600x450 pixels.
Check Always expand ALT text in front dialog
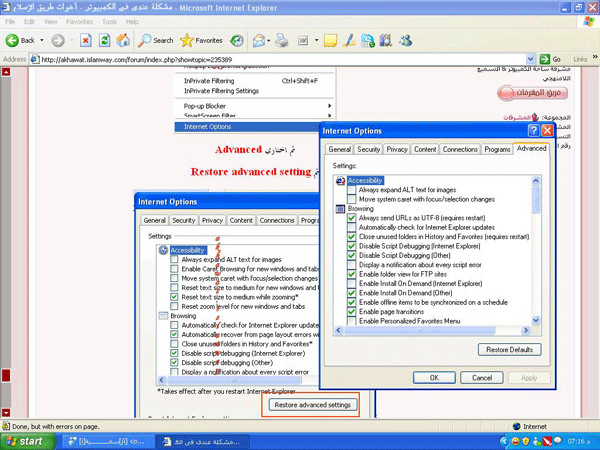(x=352, y=190)
